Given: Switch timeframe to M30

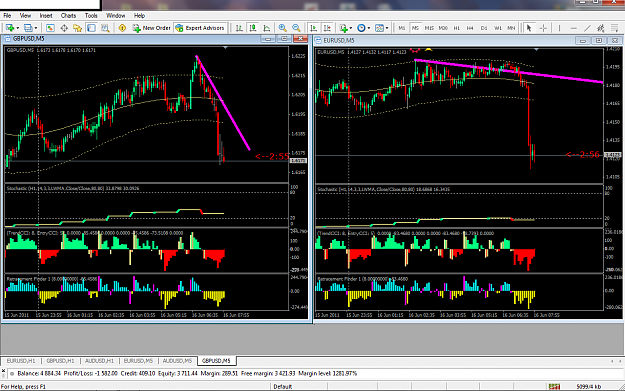Looking at the screenshot, I should point(443,28).
